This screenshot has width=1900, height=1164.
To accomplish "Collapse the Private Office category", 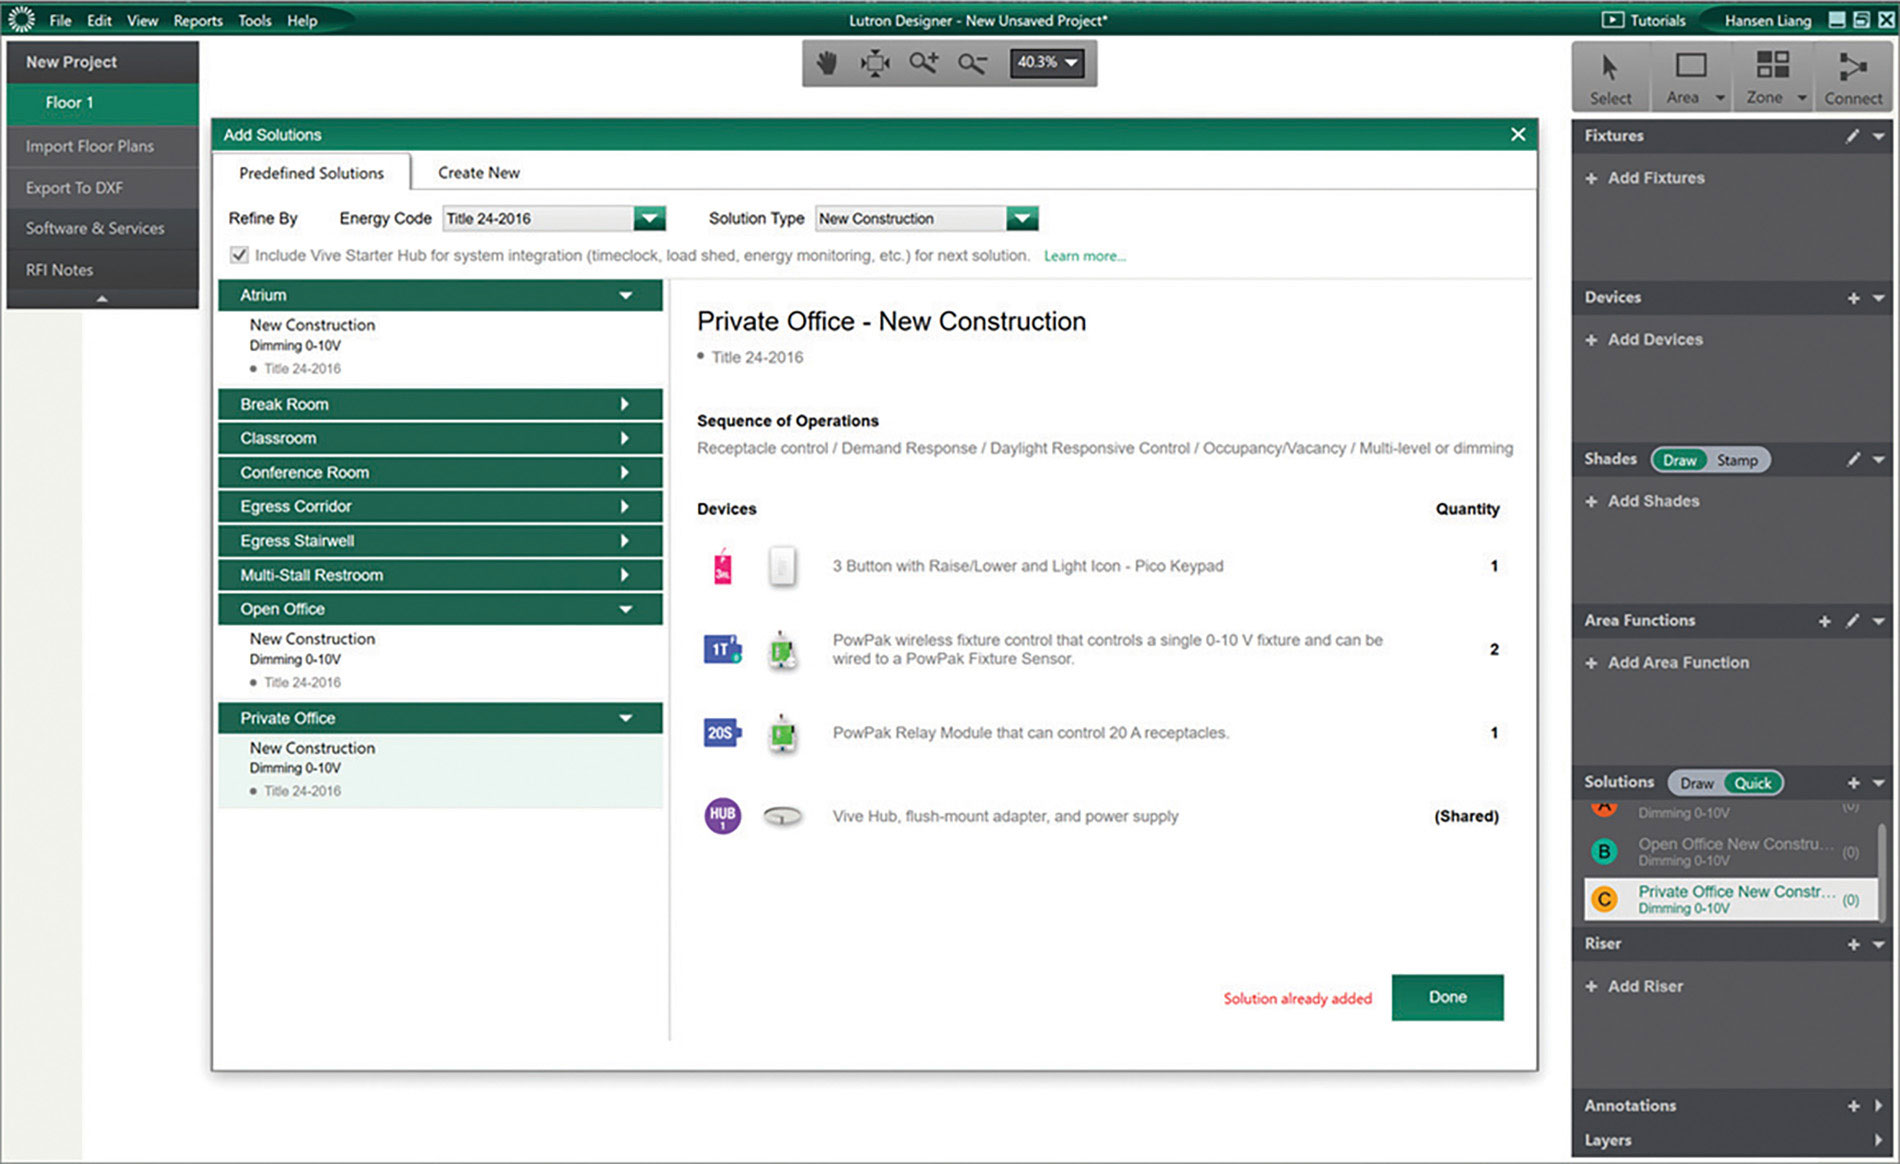I will point(440,718).
